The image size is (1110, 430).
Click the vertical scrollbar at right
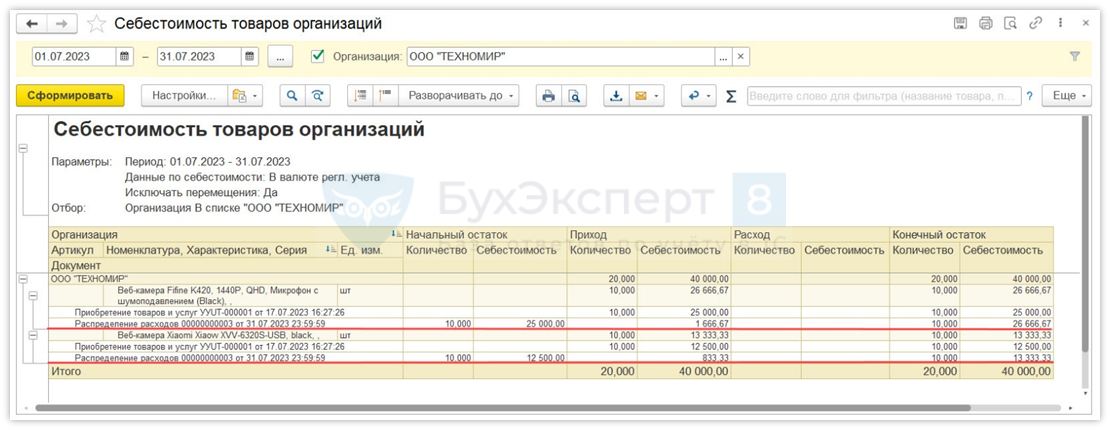[x=1085, y=234]
